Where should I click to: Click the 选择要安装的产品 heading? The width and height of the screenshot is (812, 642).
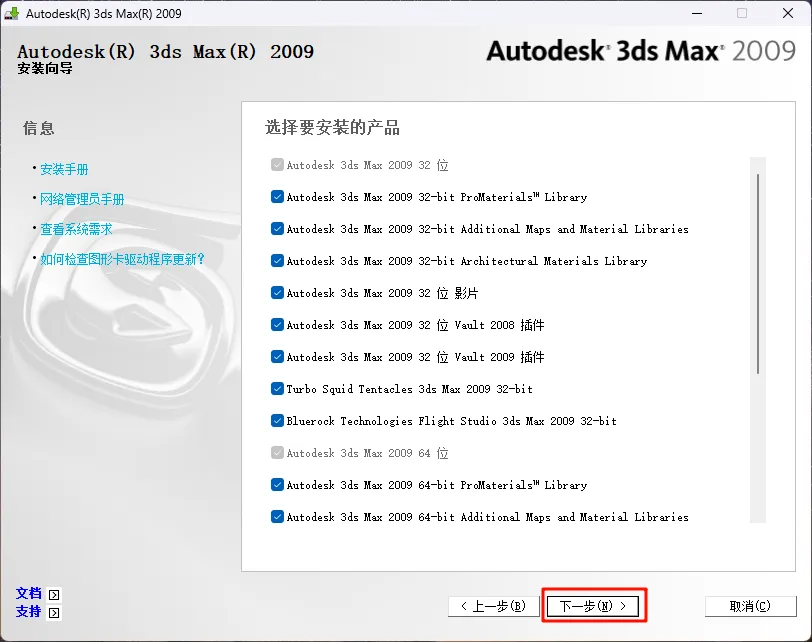[332, 127]
